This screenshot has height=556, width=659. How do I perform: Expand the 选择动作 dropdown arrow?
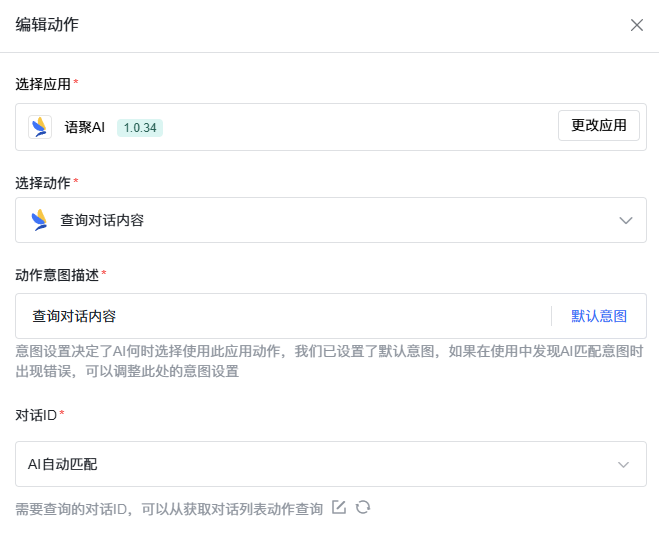626,220
